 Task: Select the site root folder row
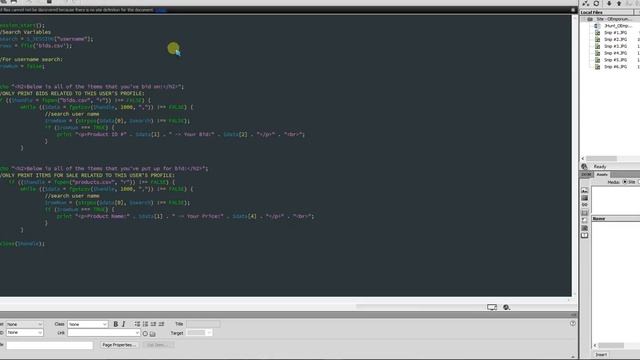(609, 19)
